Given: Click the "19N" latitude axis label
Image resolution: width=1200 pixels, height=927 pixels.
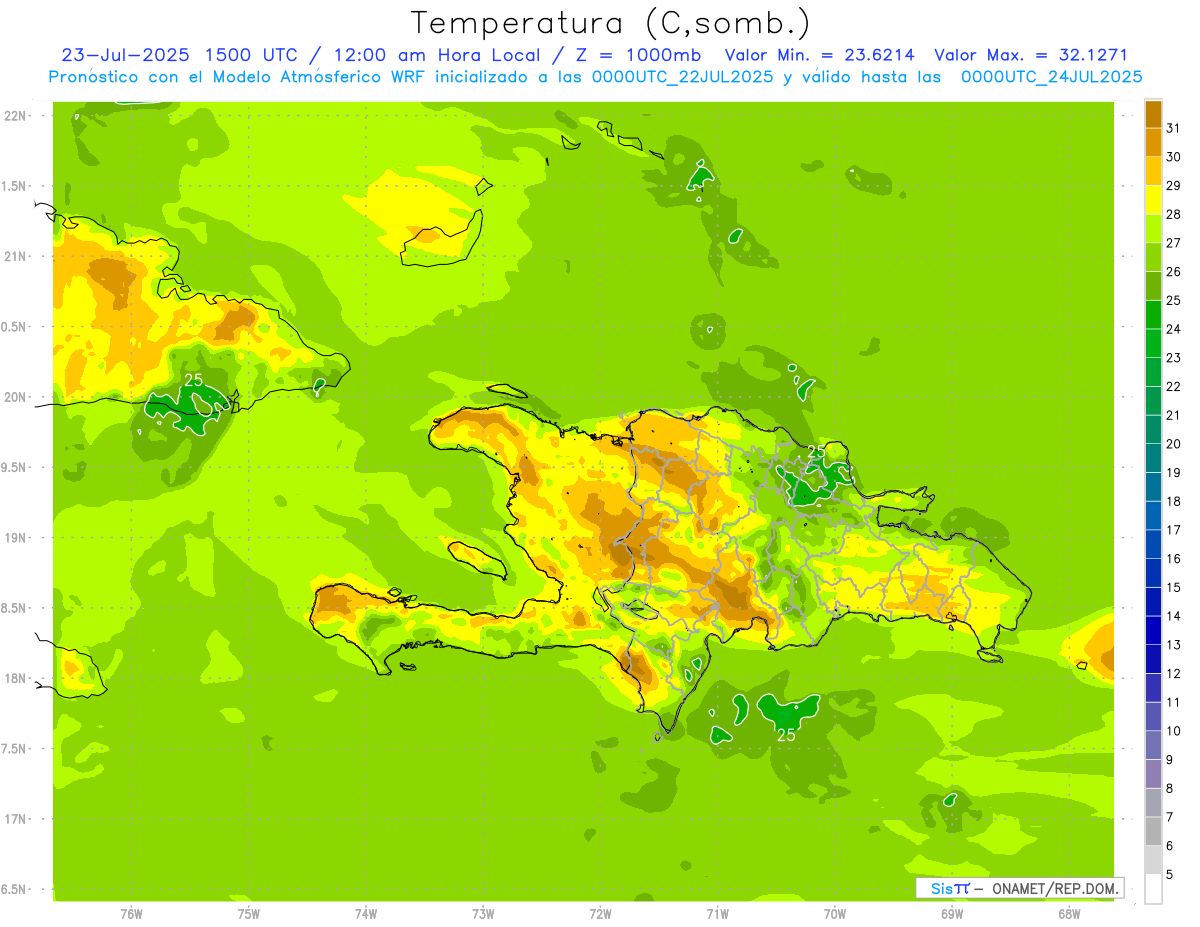Looking at the screenshot, I should [x=15, y=538].
